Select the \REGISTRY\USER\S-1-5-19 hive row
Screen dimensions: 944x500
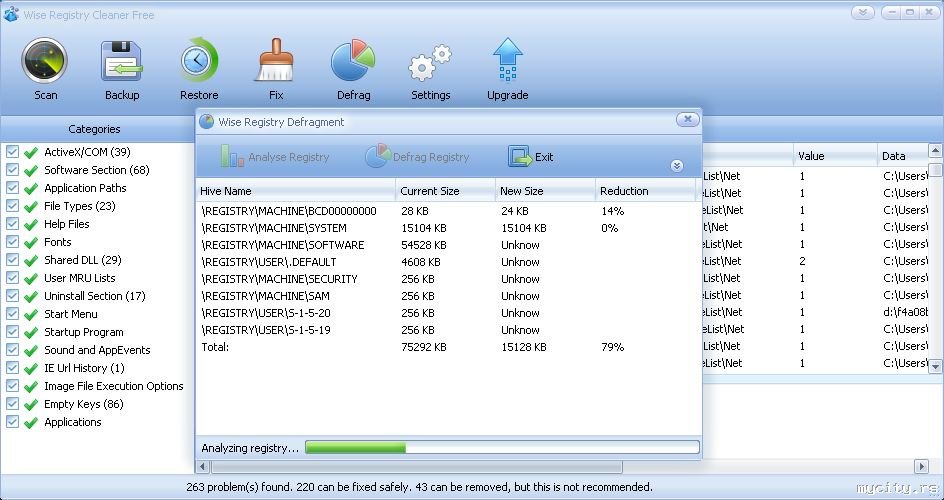coord(448,330)
